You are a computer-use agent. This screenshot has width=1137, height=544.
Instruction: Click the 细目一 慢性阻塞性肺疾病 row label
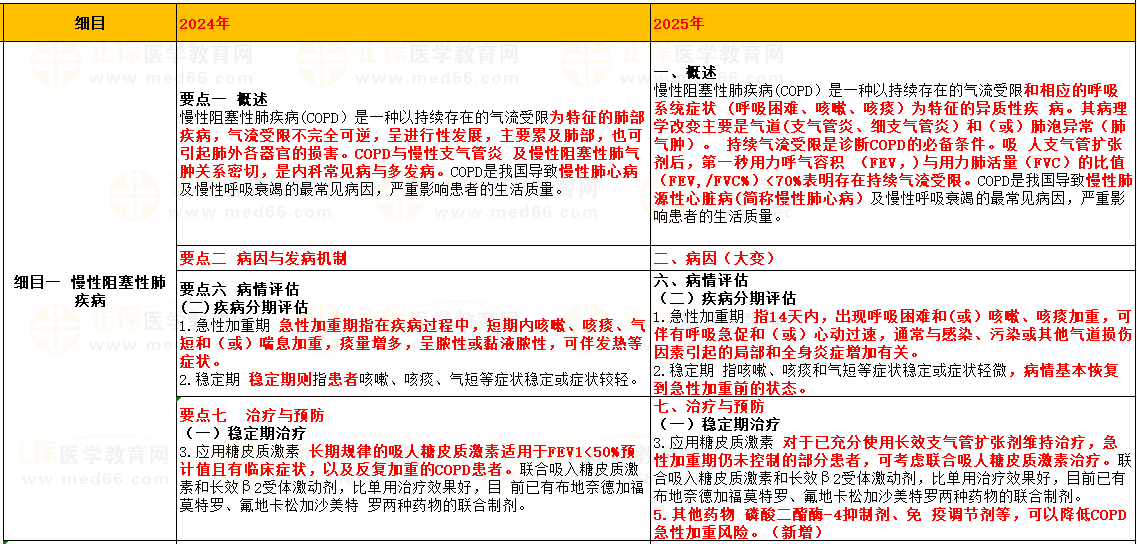(88, 291)
